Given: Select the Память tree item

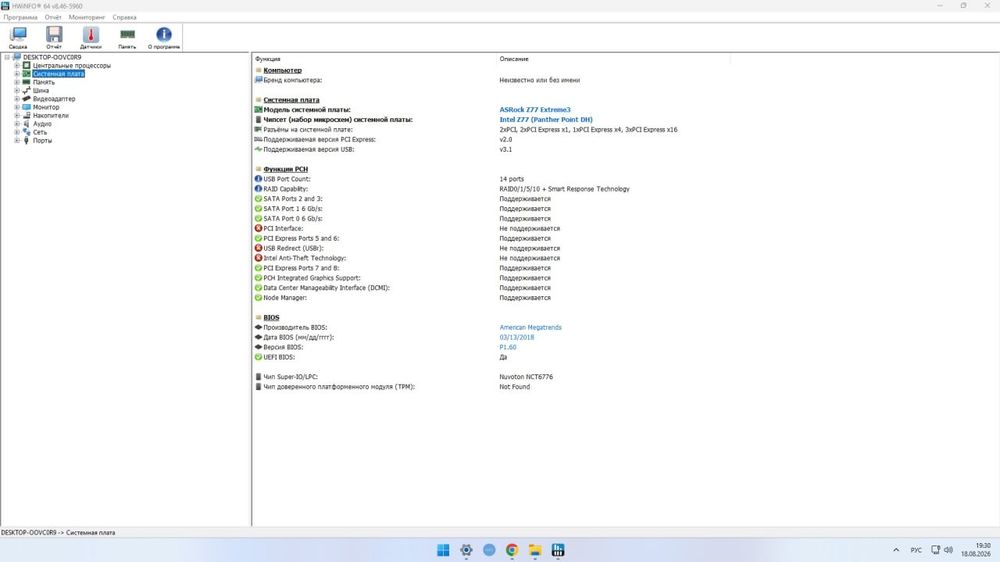Looking at the screenshot, I should 43,82.
